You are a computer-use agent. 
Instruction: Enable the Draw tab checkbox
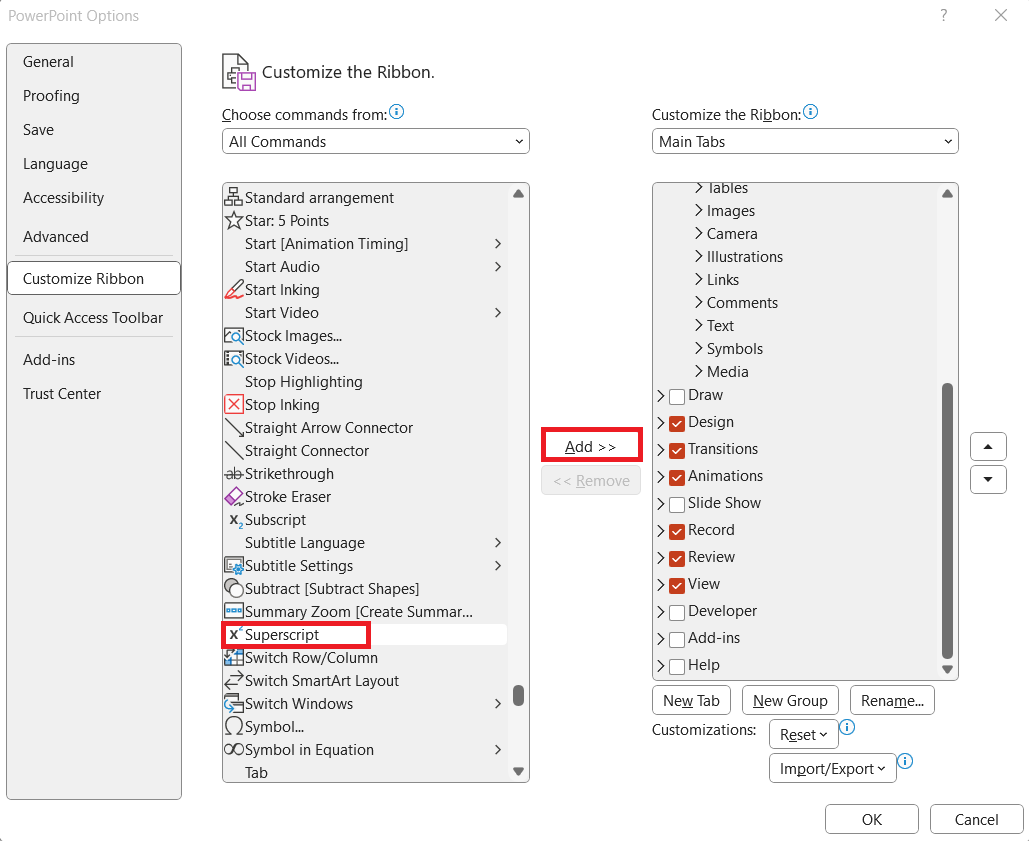pyautogui.click(x=677, y=396)
